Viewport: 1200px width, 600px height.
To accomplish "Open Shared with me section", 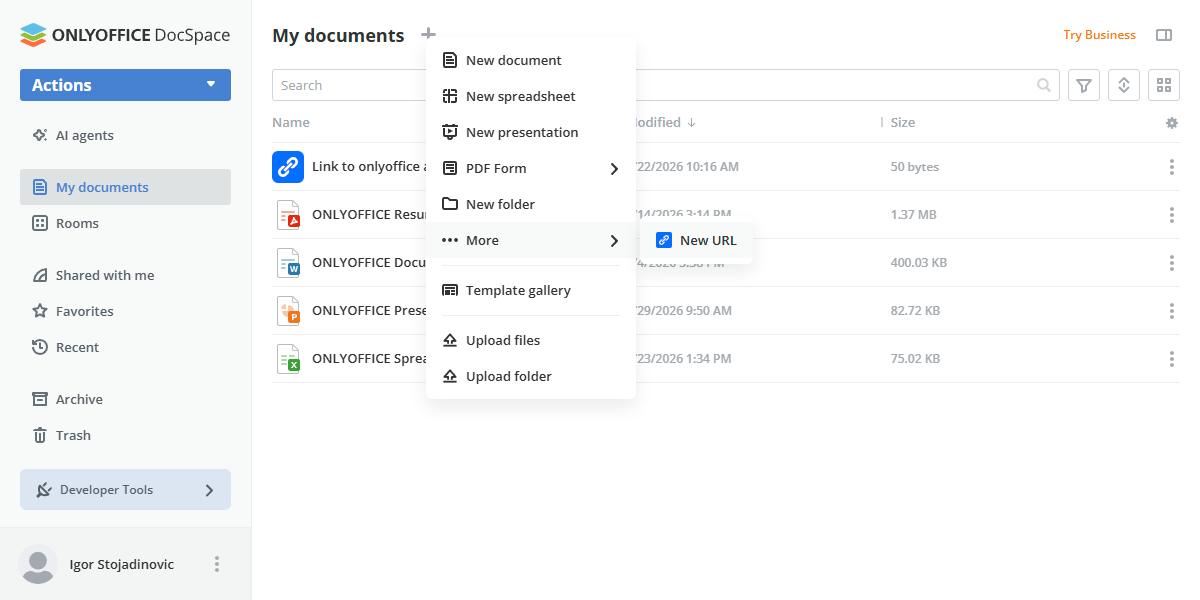I will tap(125, 275).
